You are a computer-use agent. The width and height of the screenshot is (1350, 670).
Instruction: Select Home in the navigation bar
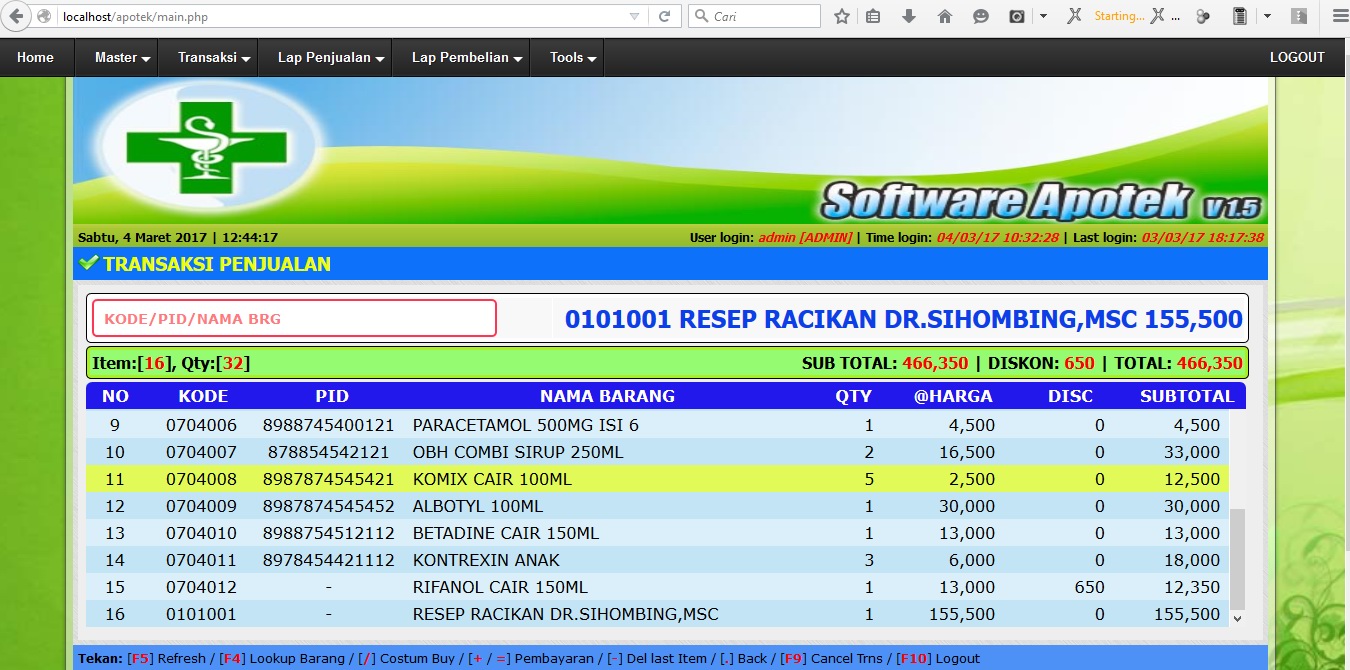[36, 57]
